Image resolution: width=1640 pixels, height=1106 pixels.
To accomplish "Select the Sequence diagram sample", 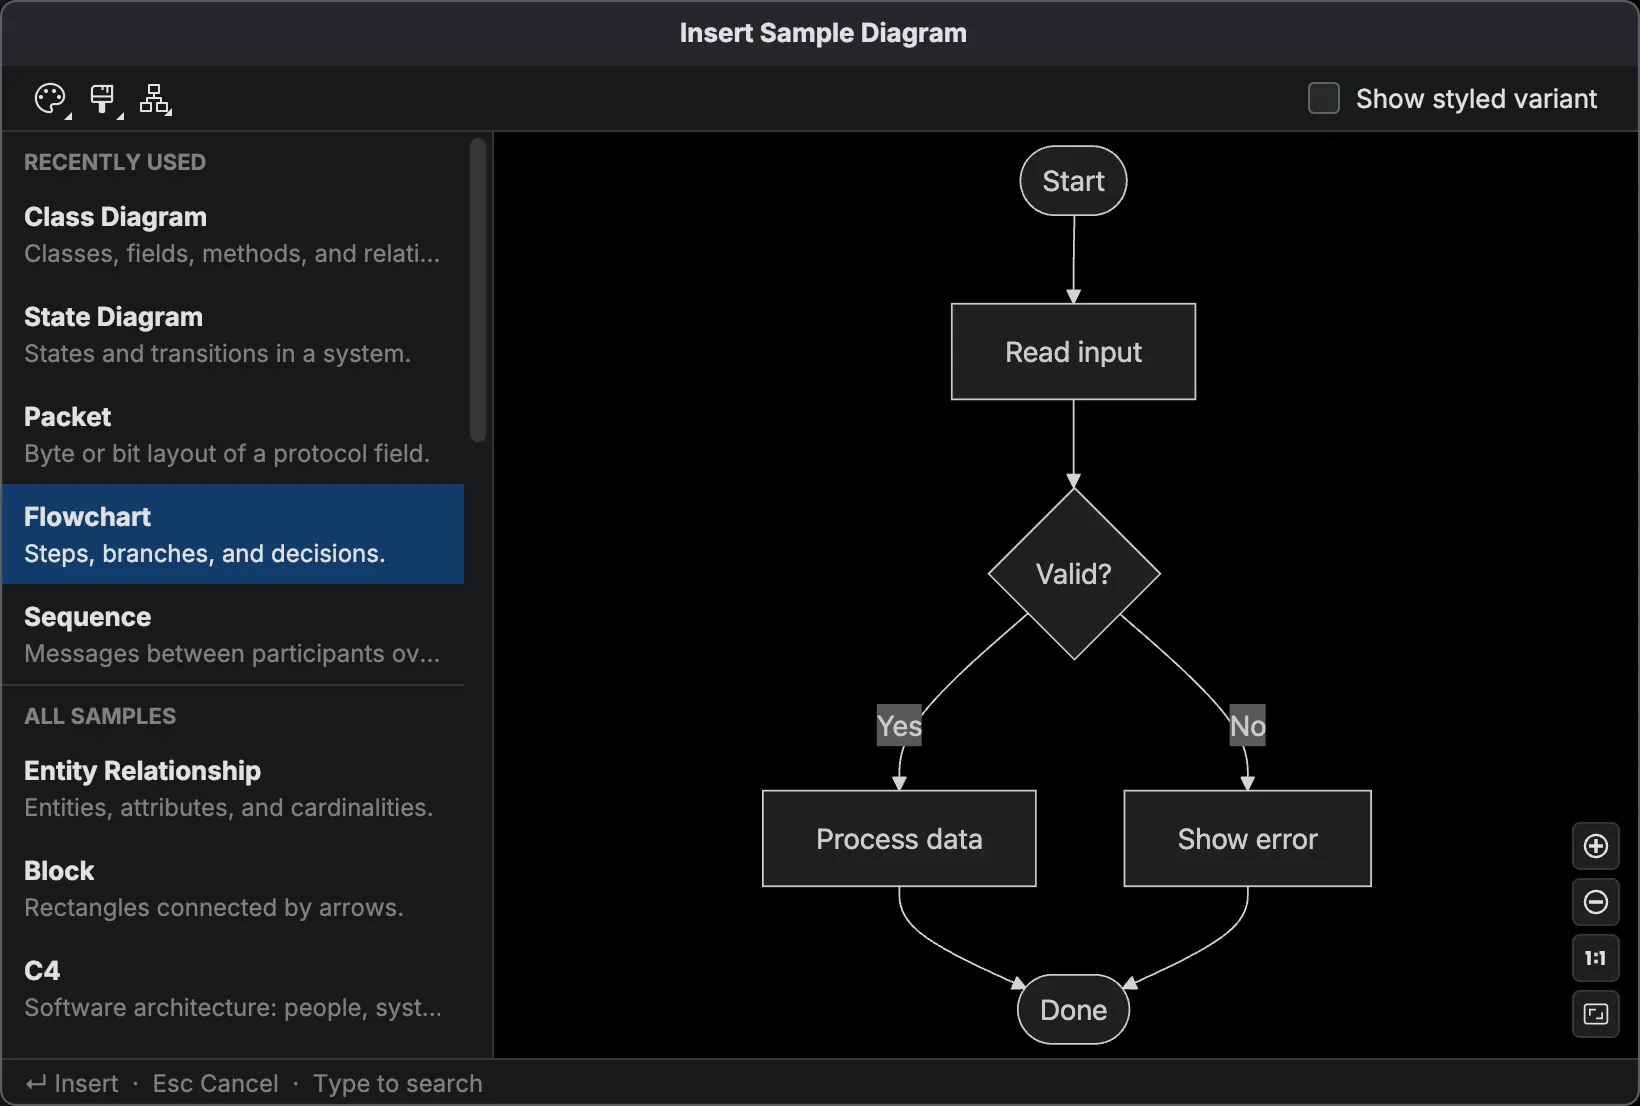I will [x=233, y=634].
